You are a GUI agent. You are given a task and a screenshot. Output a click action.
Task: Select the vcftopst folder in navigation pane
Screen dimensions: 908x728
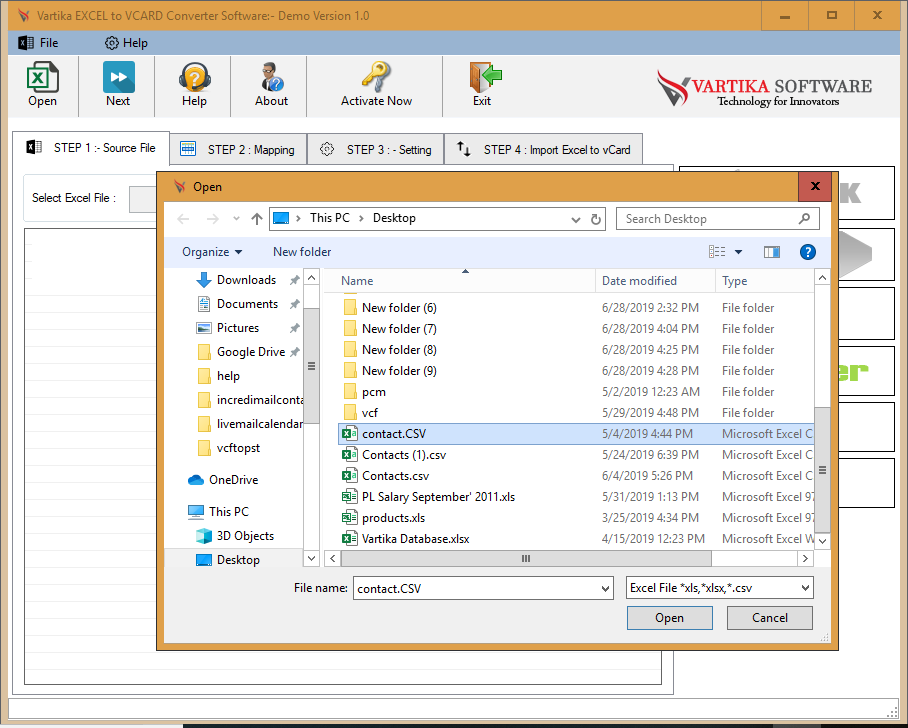(x=229, y=448)
